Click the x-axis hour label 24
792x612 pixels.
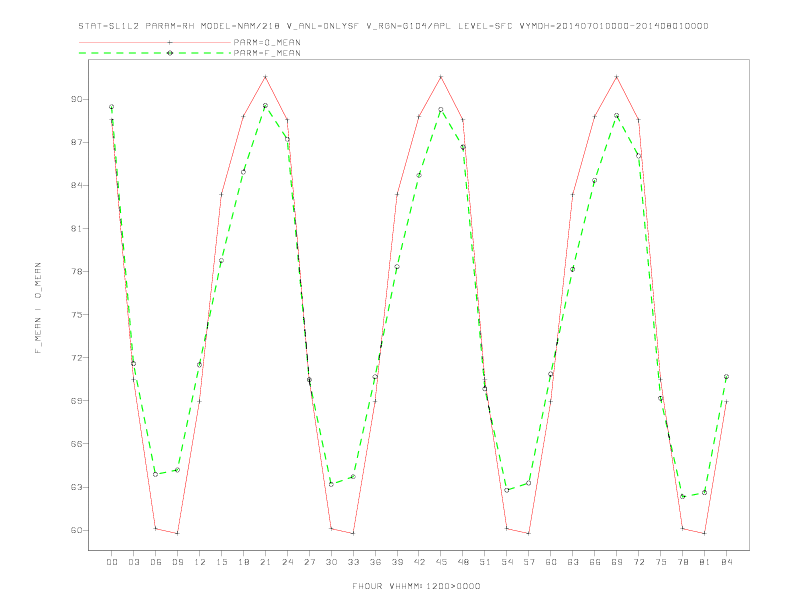[287, 562]
